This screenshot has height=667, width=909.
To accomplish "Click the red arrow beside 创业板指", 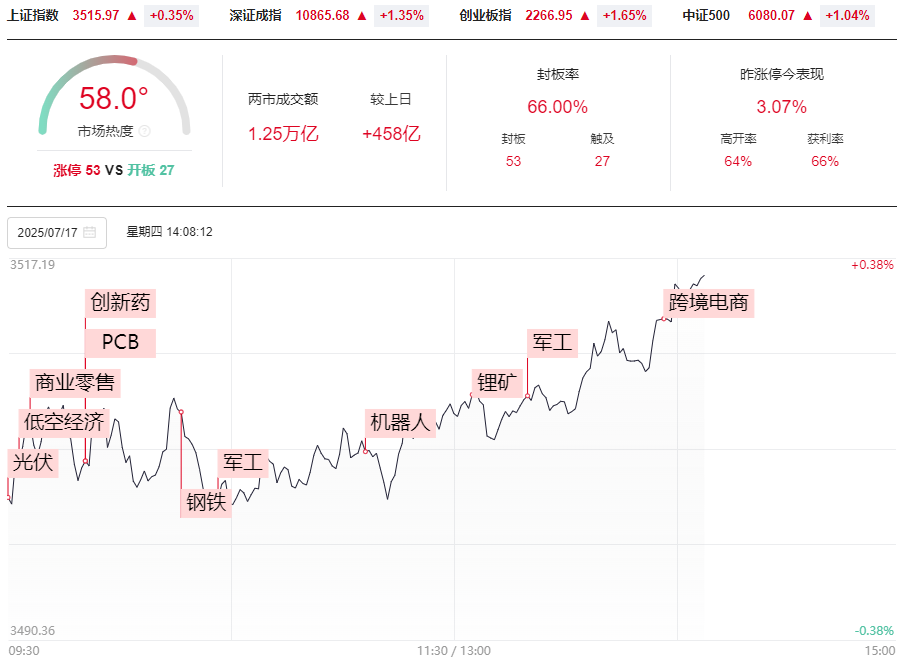I will tap(585, 16).
